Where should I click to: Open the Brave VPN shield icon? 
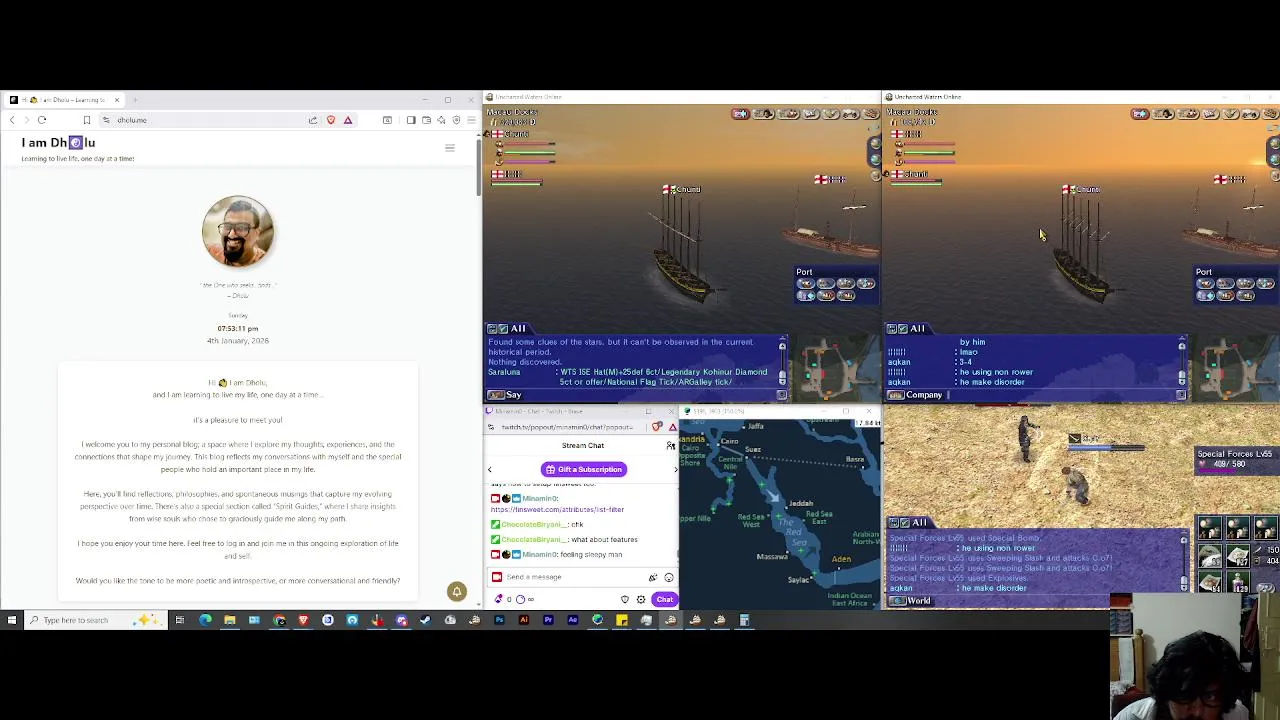[x=456, y=120]
